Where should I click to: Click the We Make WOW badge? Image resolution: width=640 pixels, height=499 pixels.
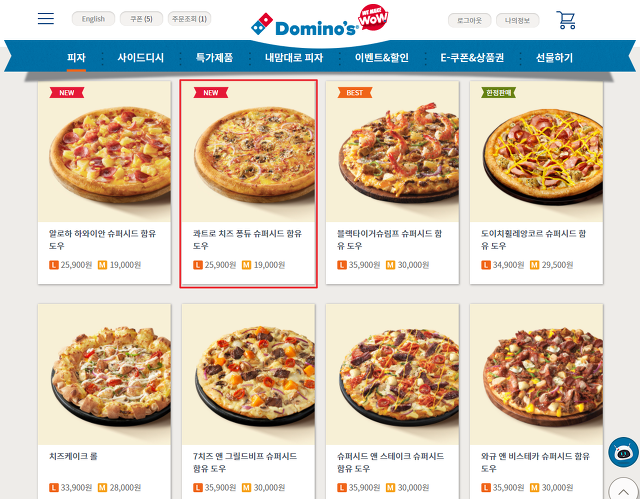pyautogui.click(x=373, y=17)
